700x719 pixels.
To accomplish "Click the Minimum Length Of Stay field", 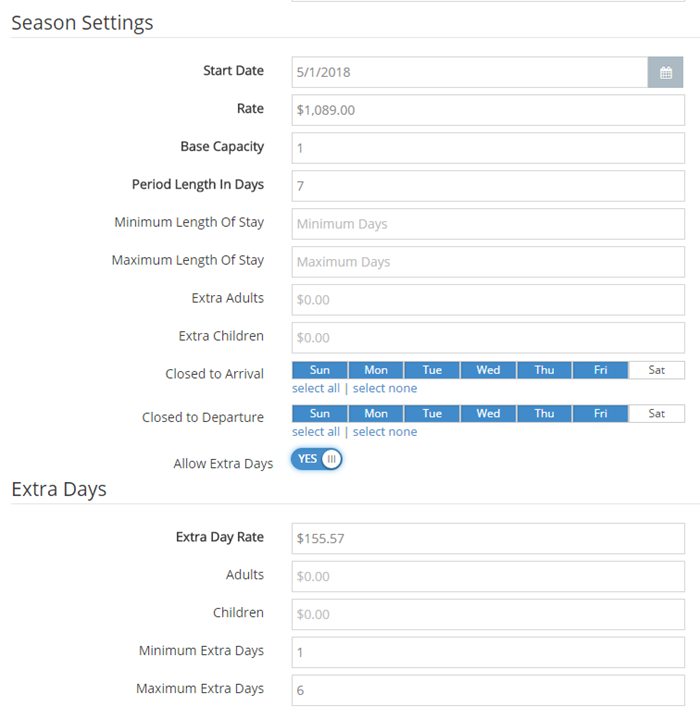I will [488, 224].
